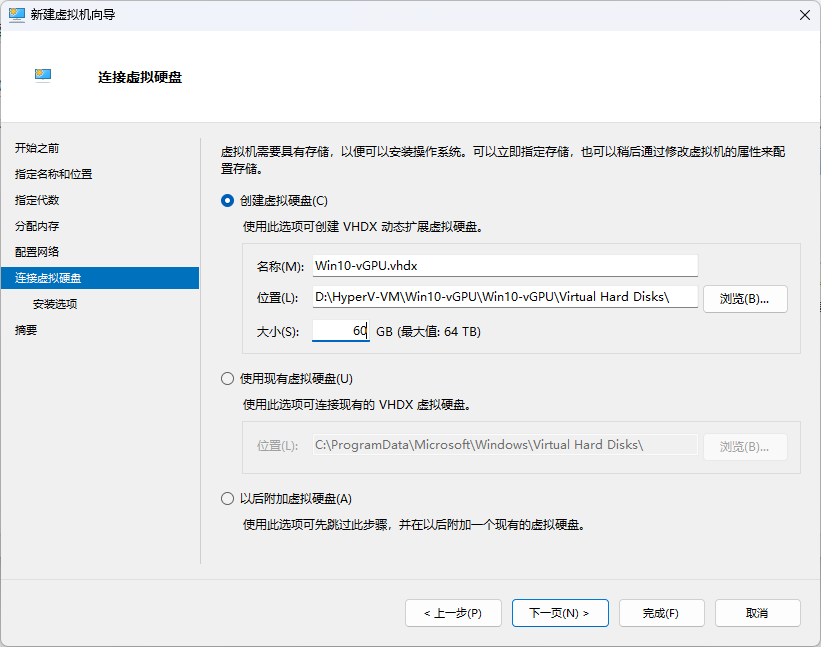Click the virtual machine icon in the header
This screenshot has height=647, width=821.
(x=43, y=76)
